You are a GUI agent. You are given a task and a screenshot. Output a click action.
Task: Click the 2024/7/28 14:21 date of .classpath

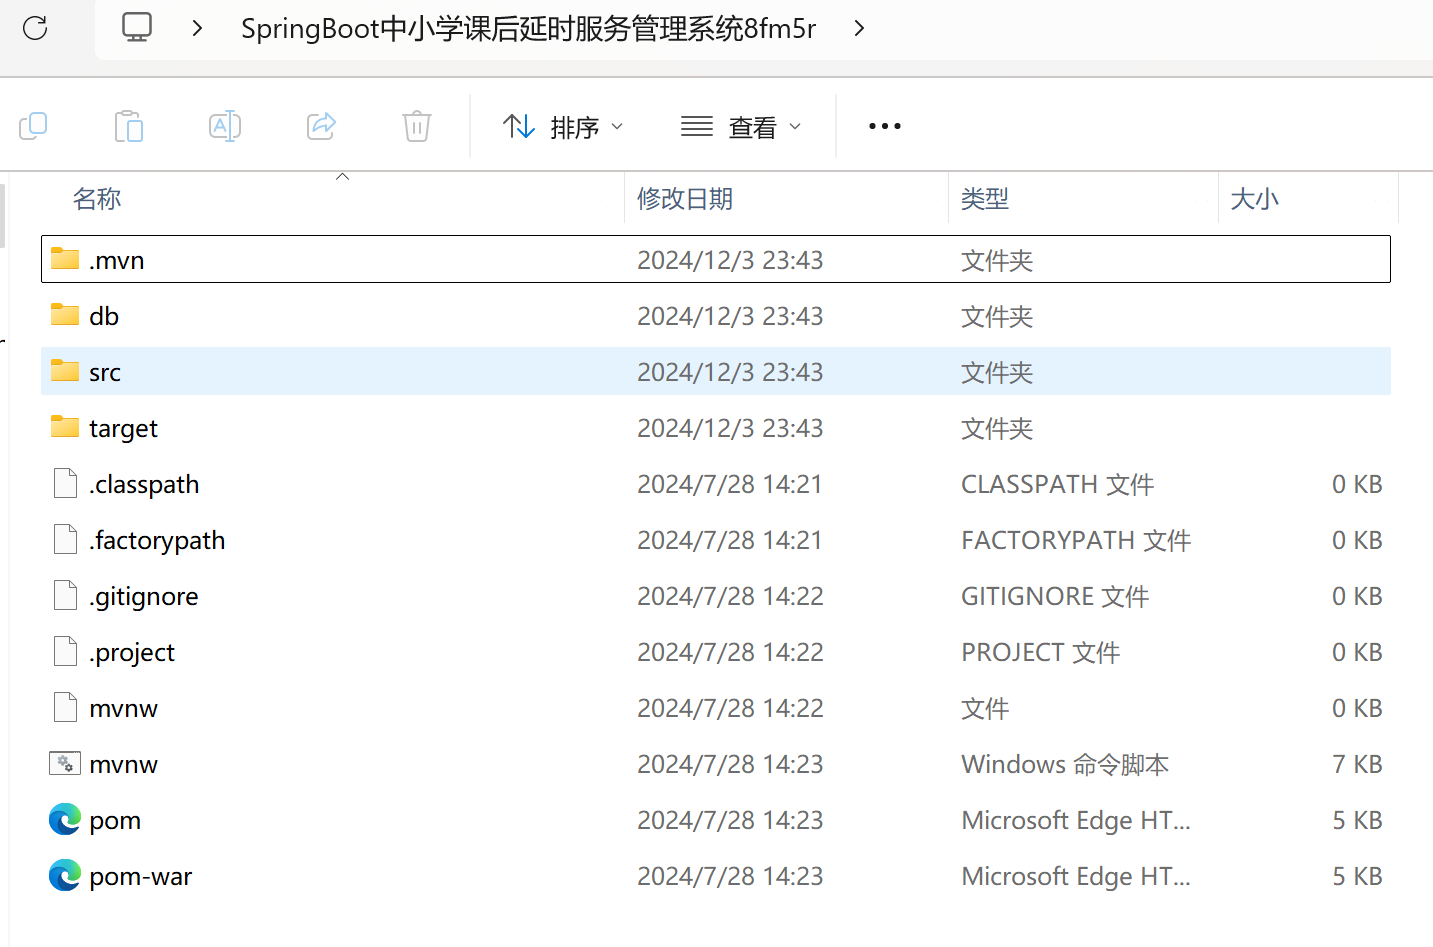(730, 485)
